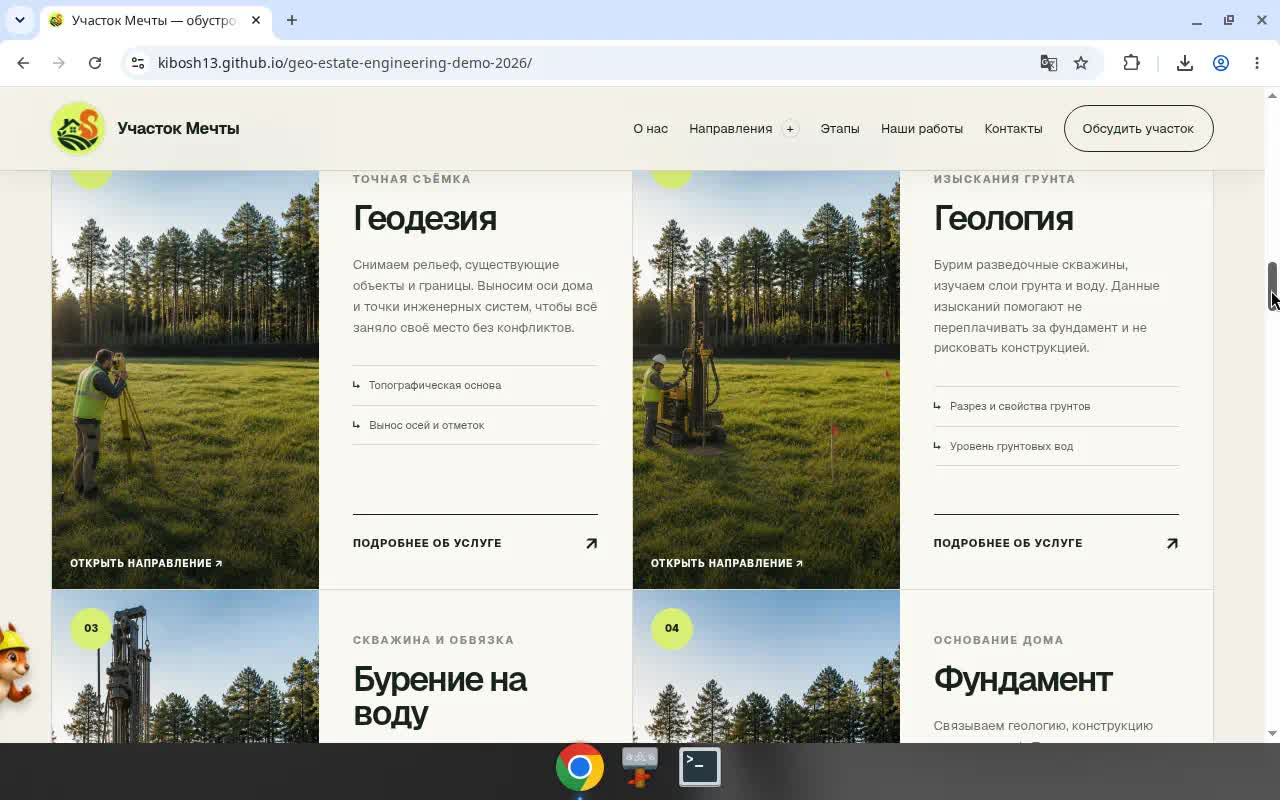Go to Наши работы section
This screenshot has height=800, width=1280.
(922, 129)
